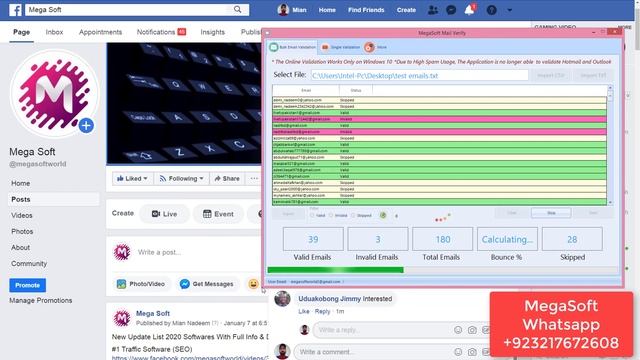Click camera icon in the comment box
The image size is (640, 360).
click(472, 352)
